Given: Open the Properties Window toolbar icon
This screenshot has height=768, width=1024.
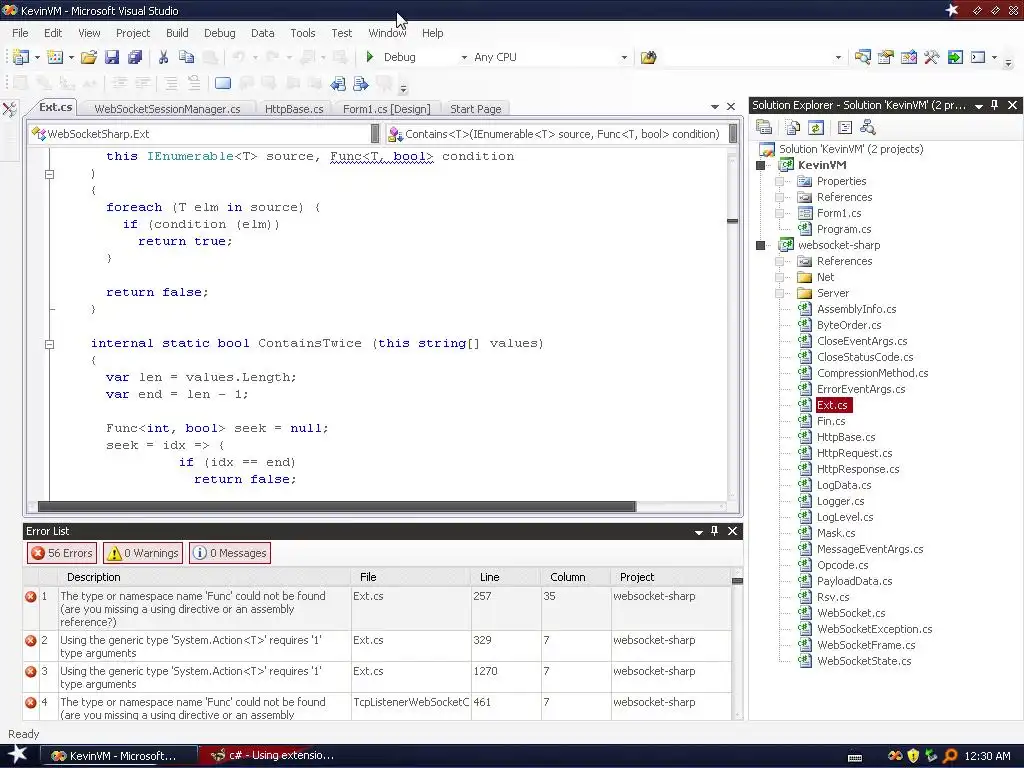Looking at the screenshot, I should point(886,57).
